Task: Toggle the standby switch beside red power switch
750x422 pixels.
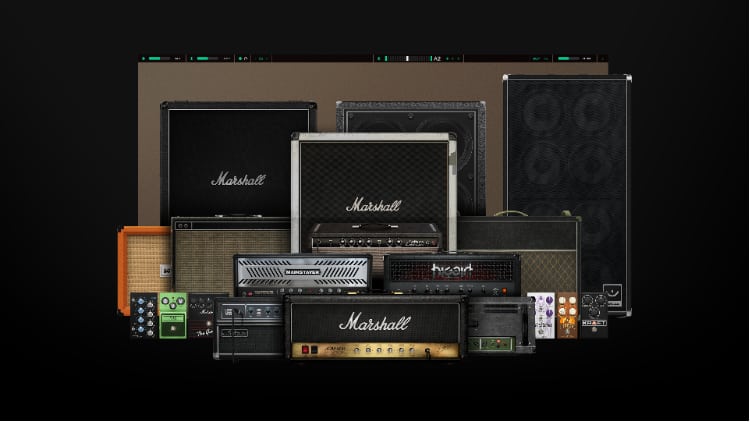Action: point(314,350)
